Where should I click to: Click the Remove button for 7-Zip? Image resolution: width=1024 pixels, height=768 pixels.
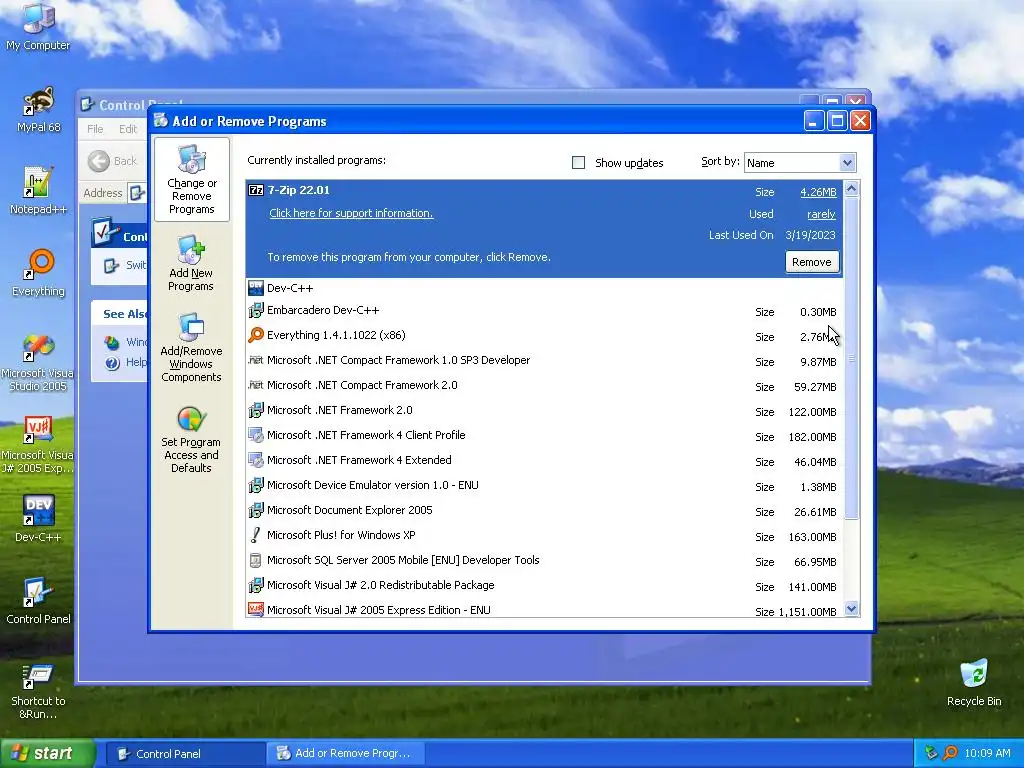812,262
